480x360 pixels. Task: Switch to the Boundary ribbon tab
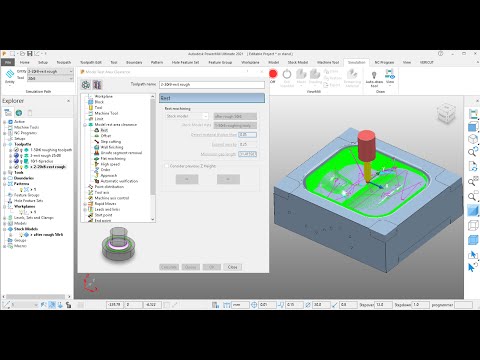pos(134,62)
